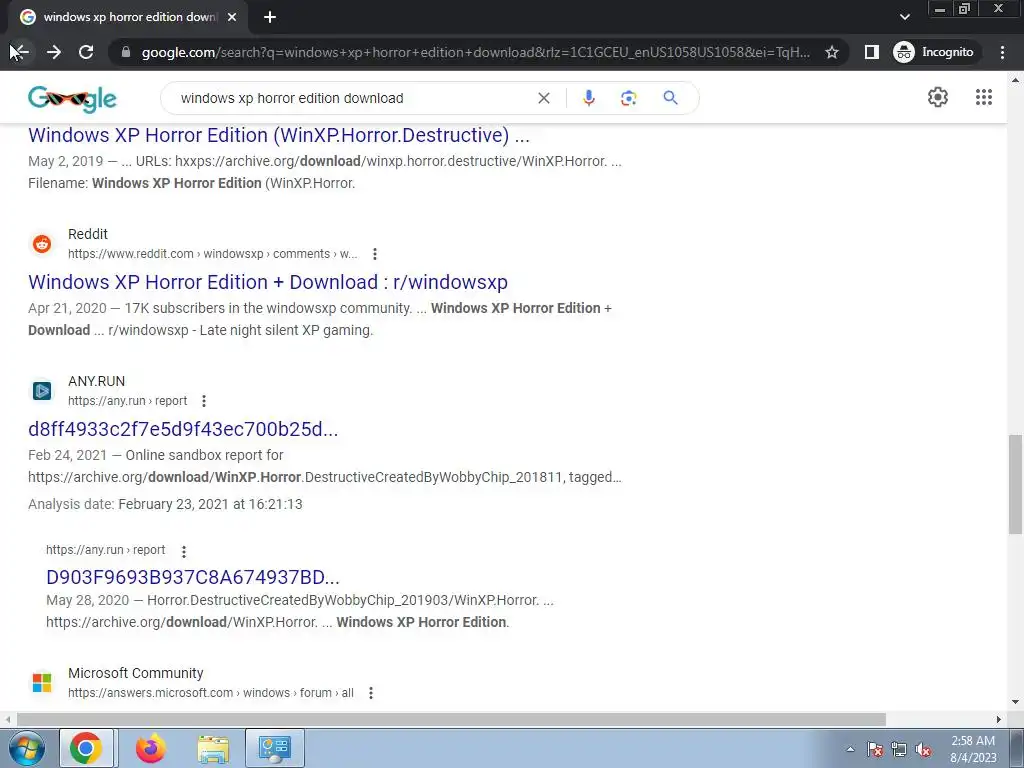Click the scroll left arrow of the horizontal scrollbar
This screenshot has width=1024, height=768.
pyautogui.click(x=7, y=719)
